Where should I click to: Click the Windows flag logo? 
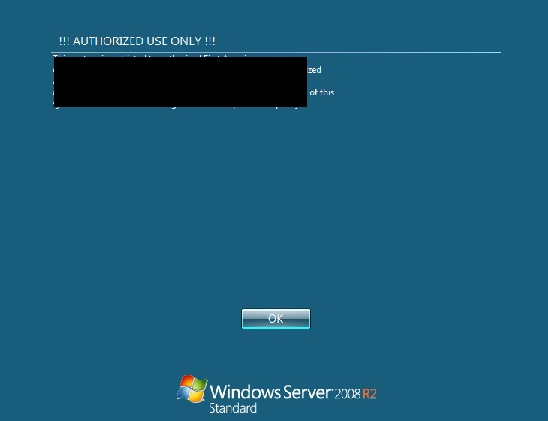(x=192, y=389)
